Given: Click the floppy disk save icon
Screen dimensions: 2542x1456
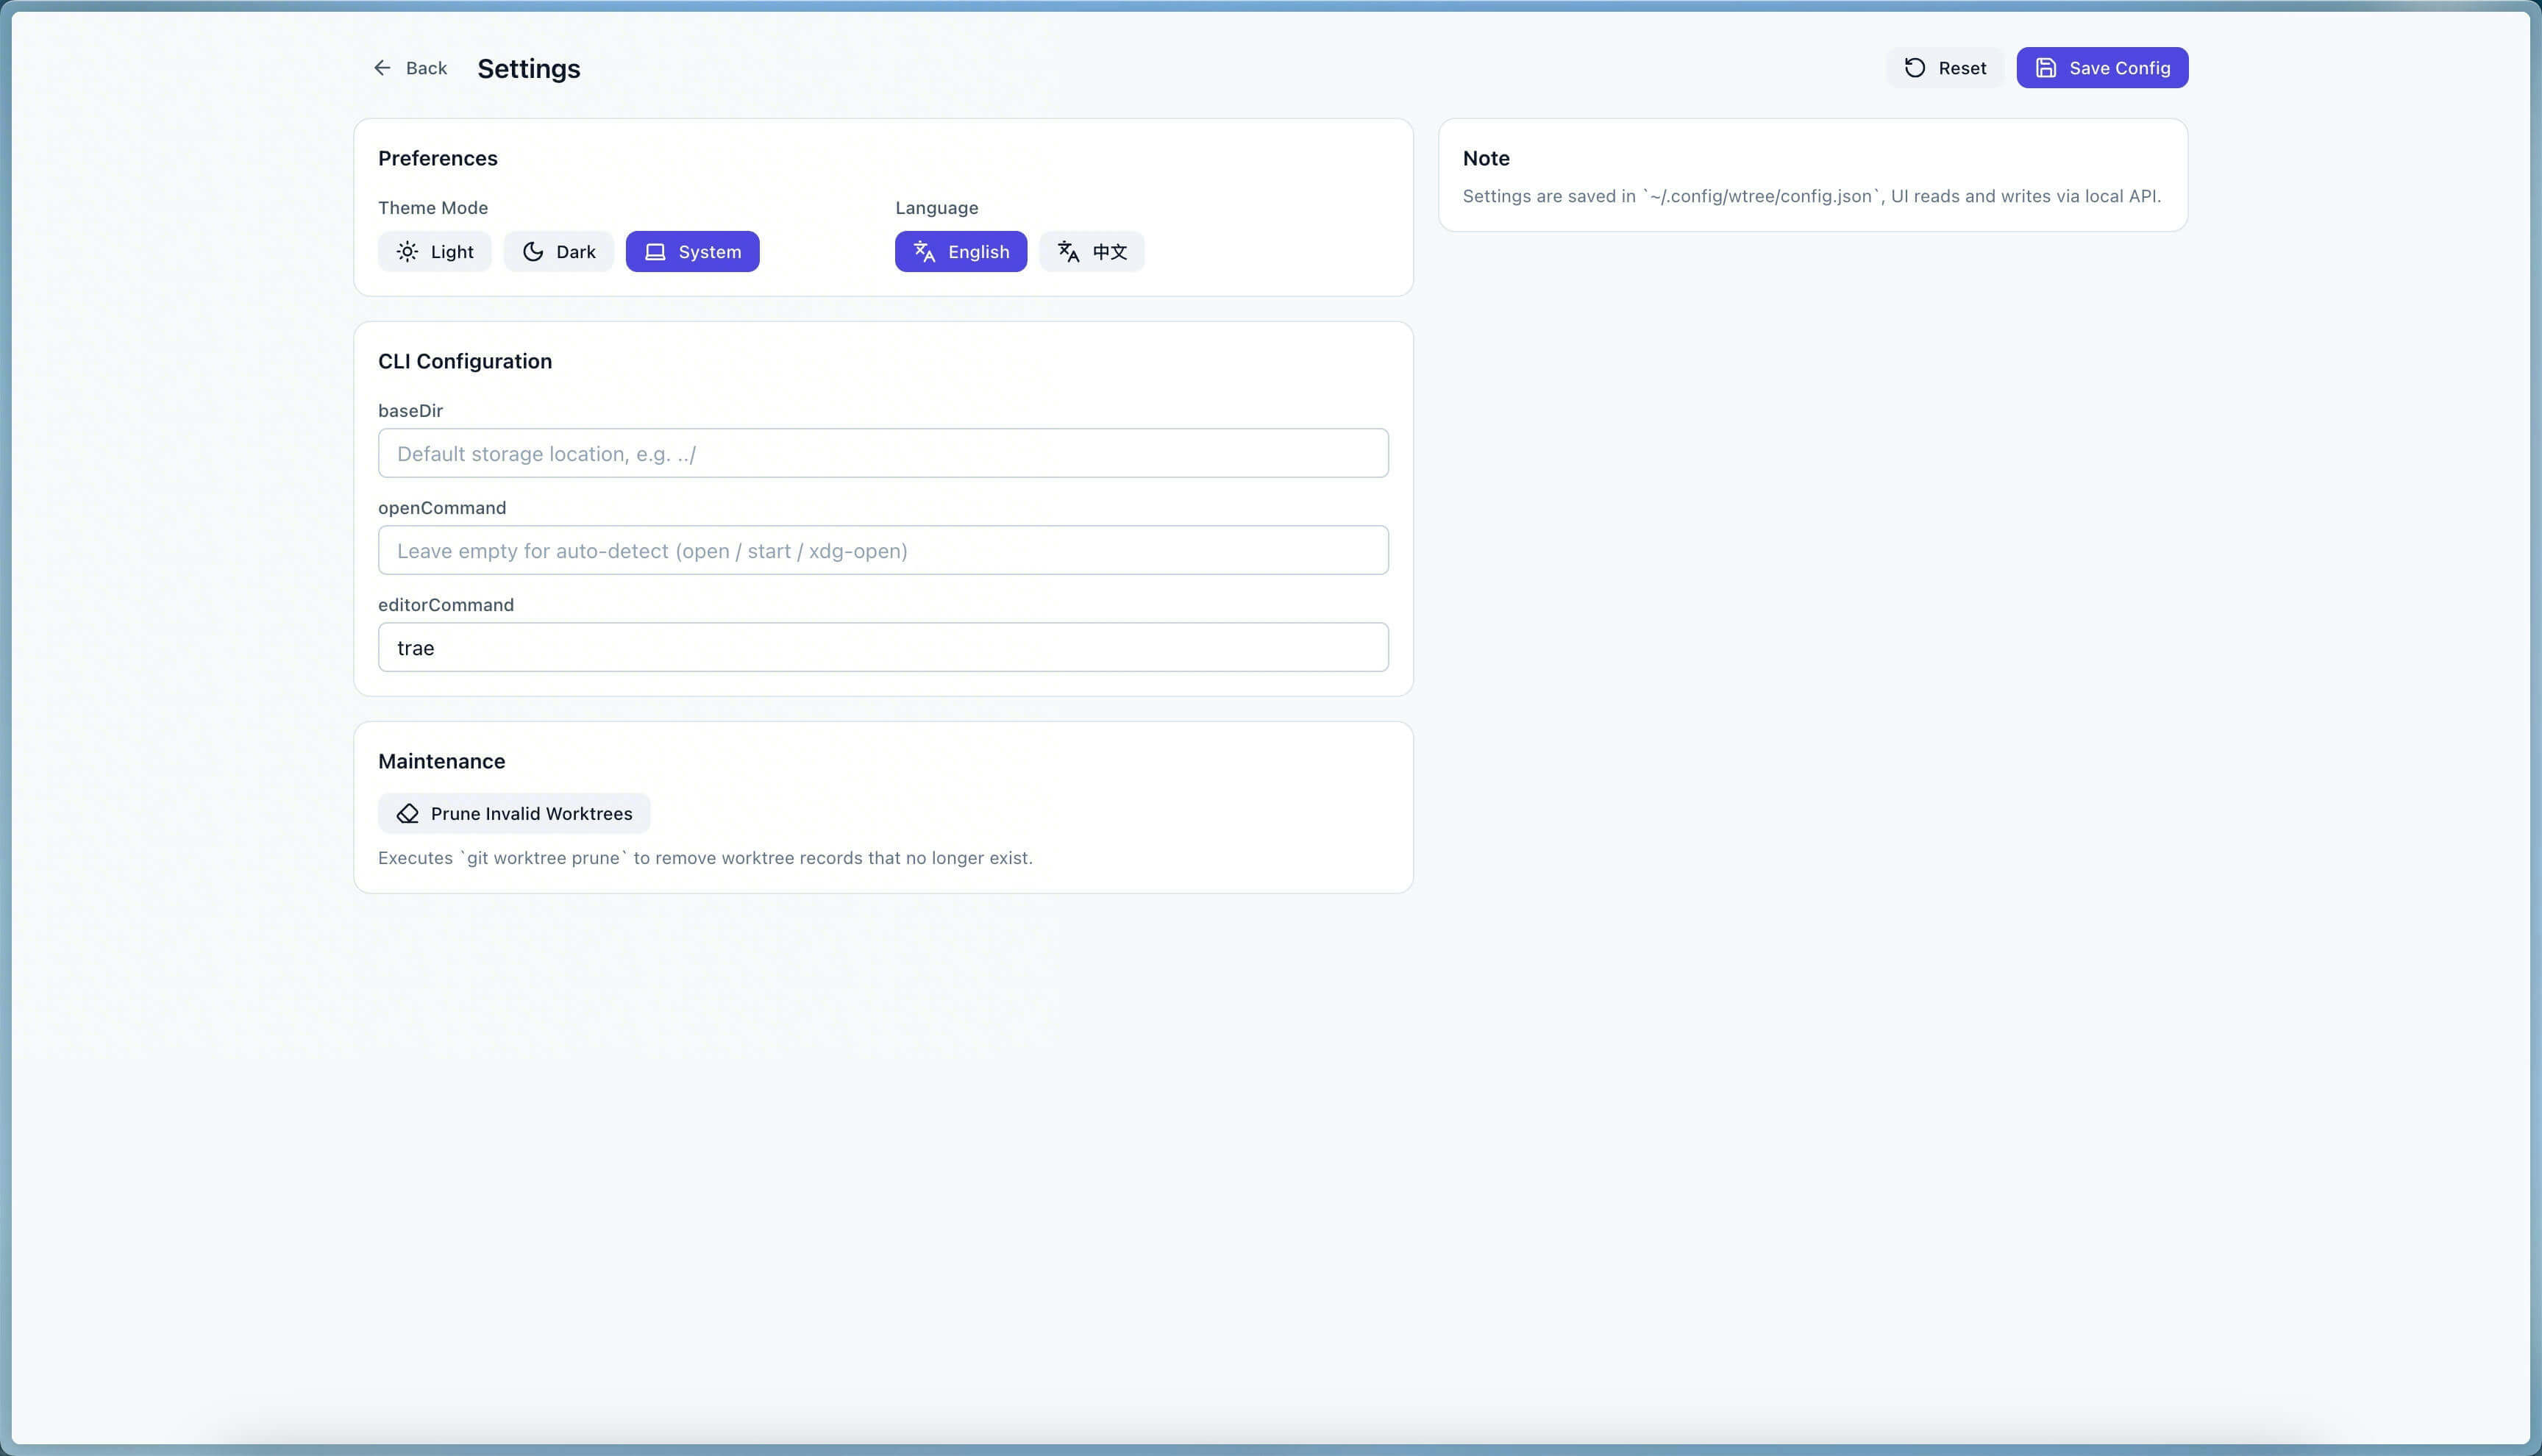Looking at the screenshot, I should (x=2046, y=68).
